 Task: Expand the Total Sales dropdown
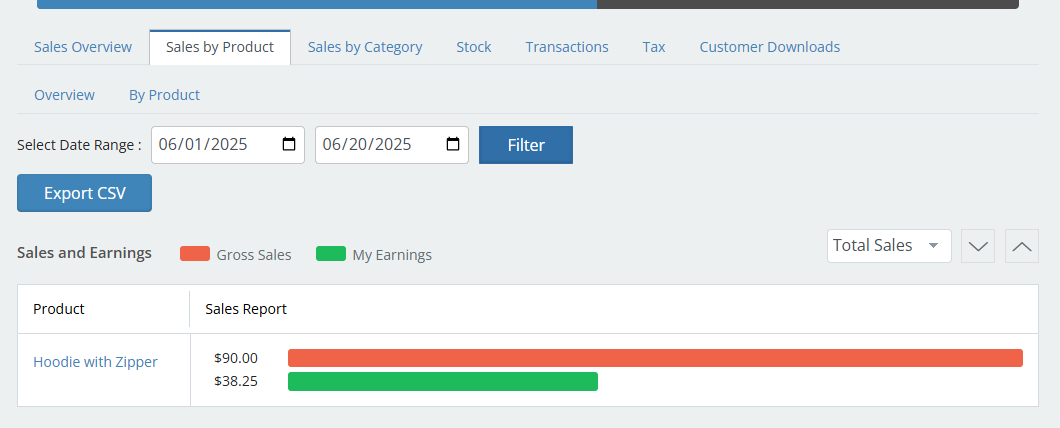point(888,246)
